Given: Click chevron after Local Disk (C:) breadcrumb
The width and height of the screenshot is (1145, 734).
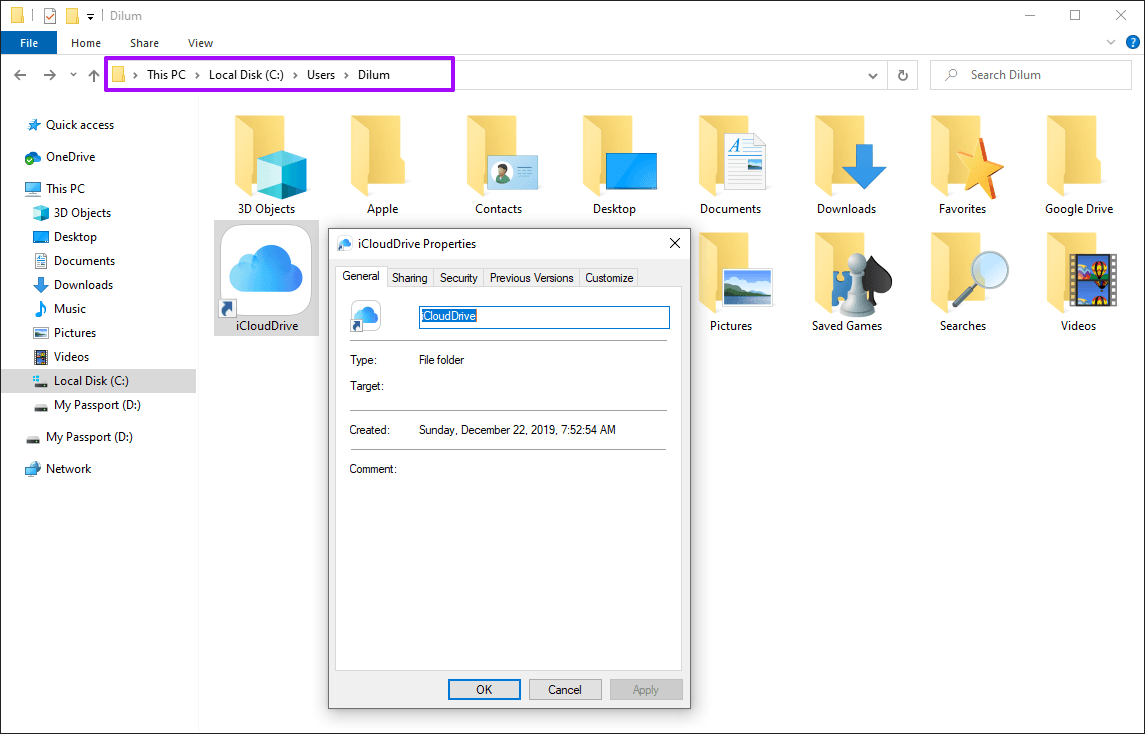Looking at the screenshot, I should pyautogui.click(x=295, y=75).
